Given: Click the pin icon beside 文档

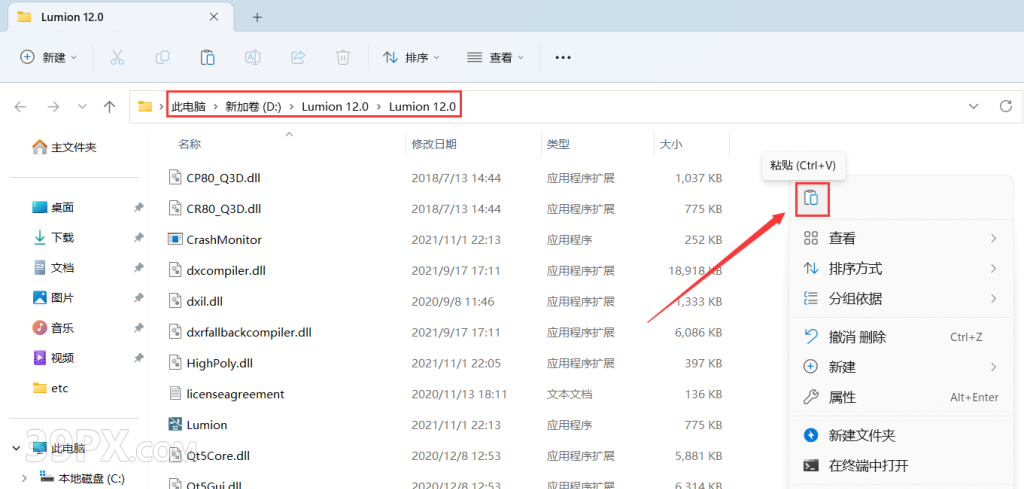Looking at the screenshot, I should tap(138, 268).
